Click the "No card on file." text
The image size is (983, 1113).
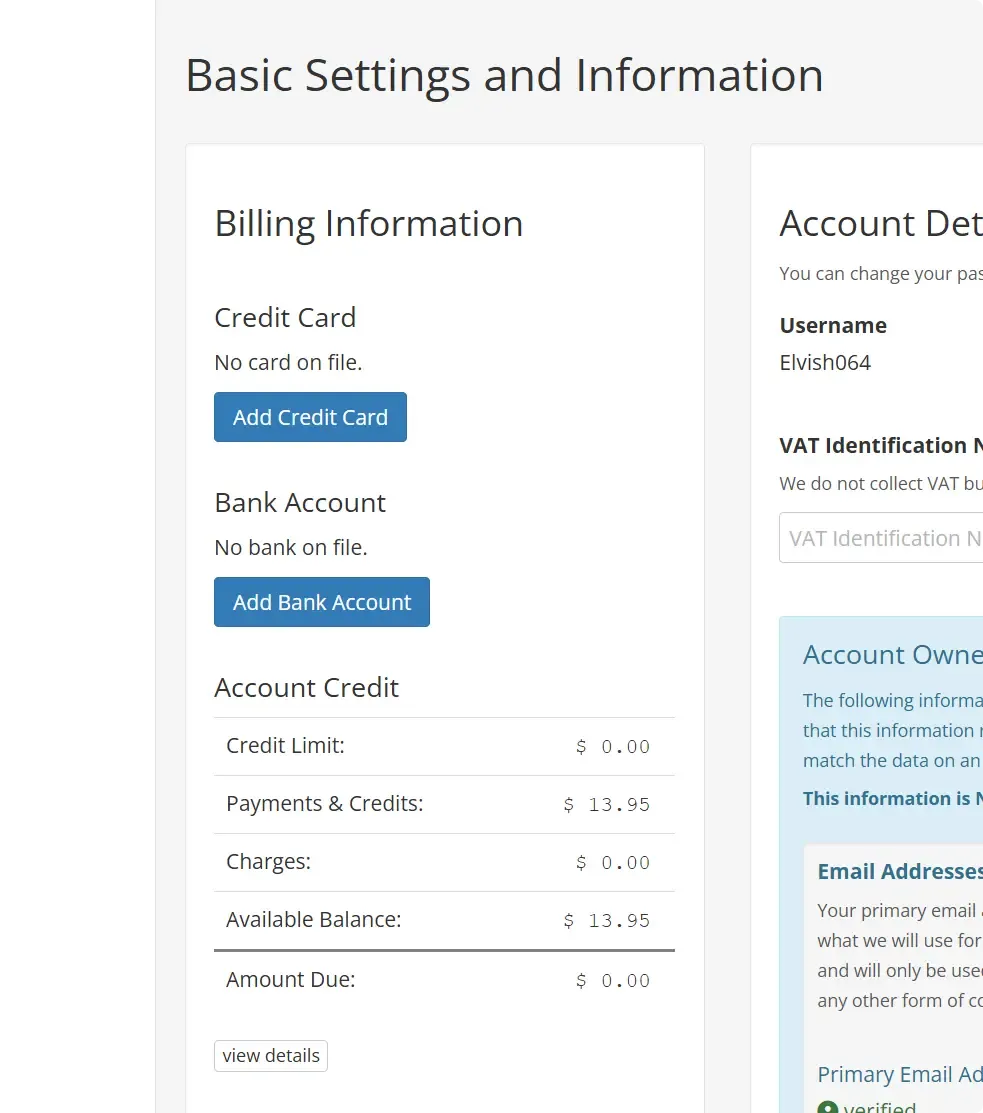[x=288, y=362]
